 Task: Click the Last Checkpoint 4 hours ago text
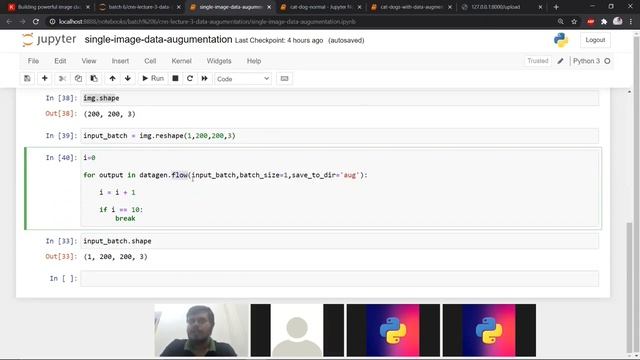click(x=279, y=40)
